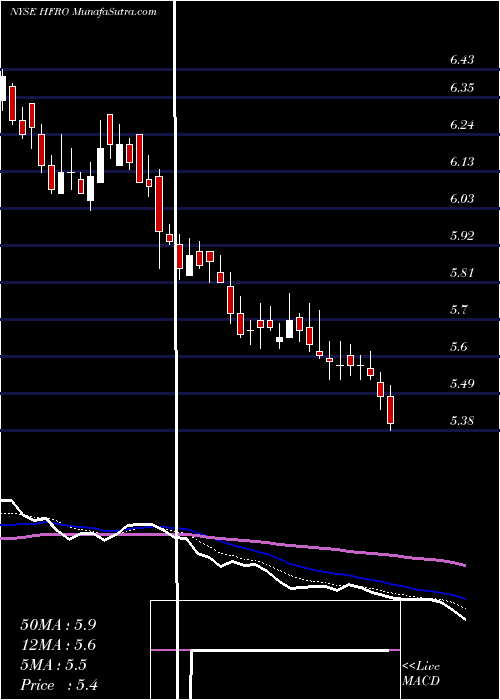Click the 50MA : 5.9 readout
This screenshot has height=700, width=500.
[x=58, y=625]
